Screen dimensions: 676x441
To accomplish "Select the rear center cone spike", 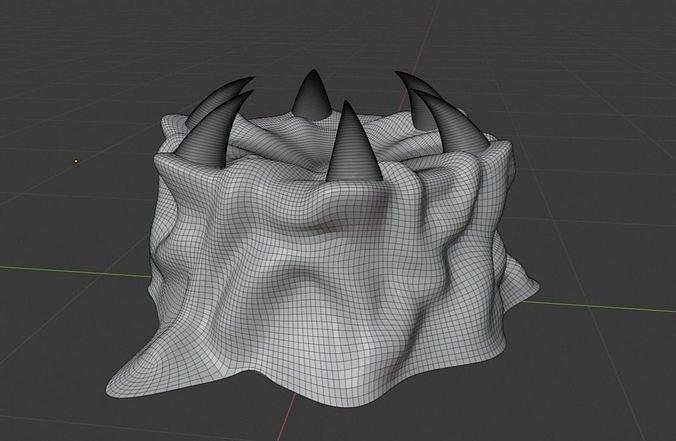I will coord(311,97).
